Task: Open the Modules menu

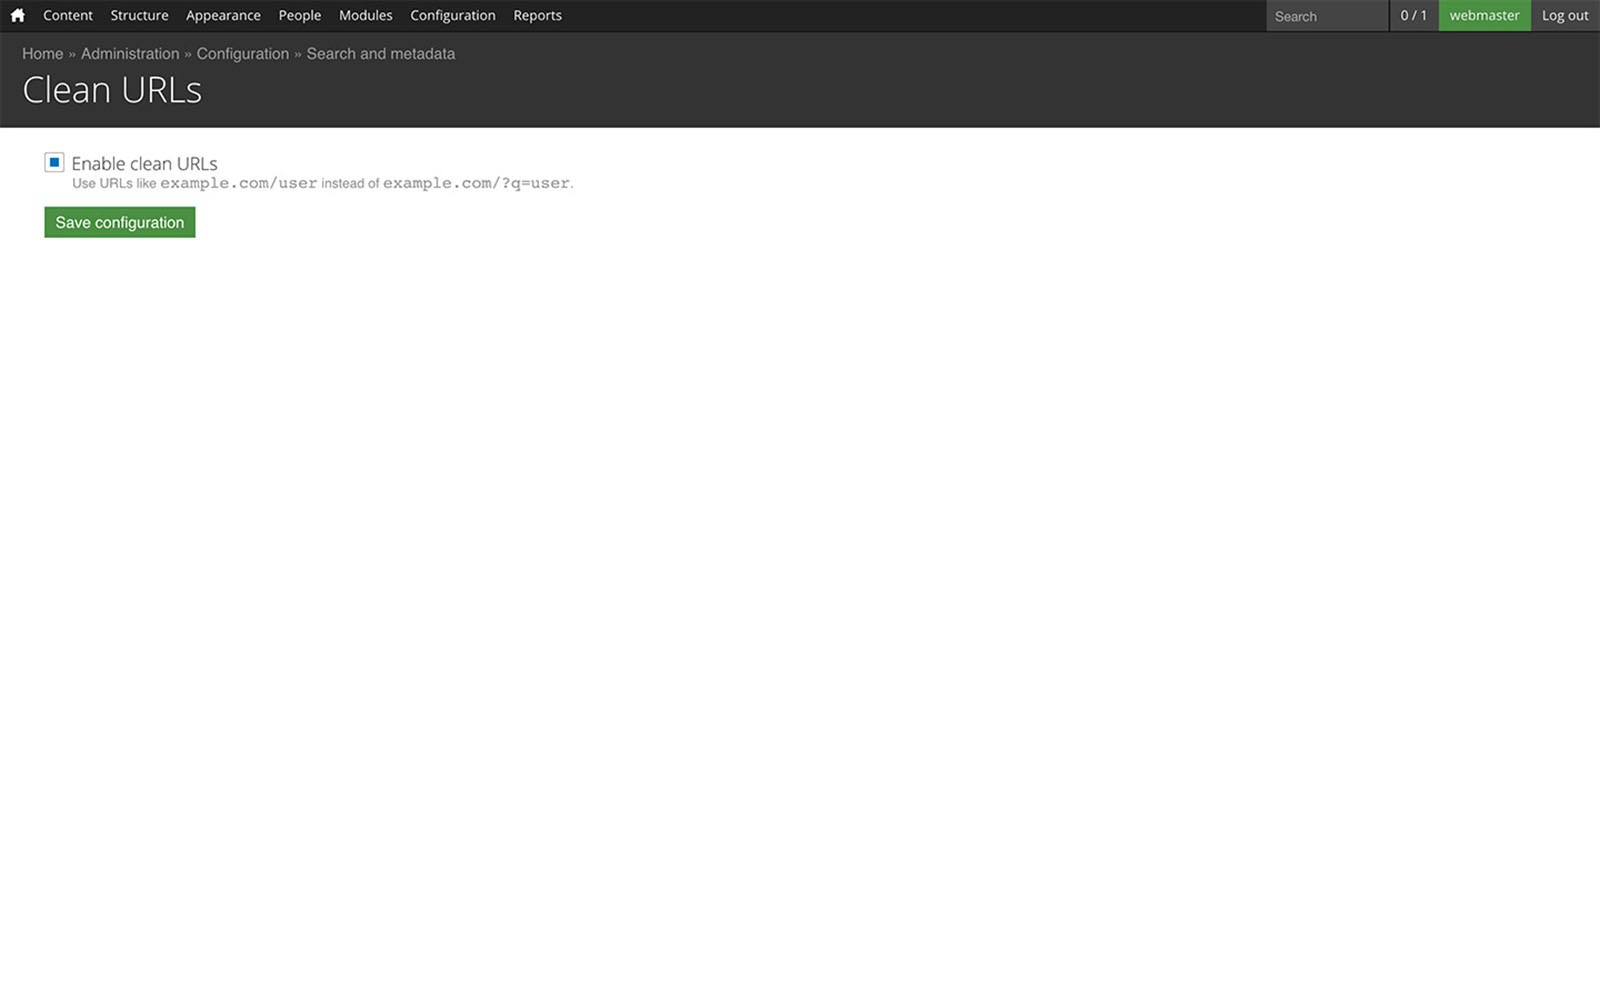Action: point(365,15)
